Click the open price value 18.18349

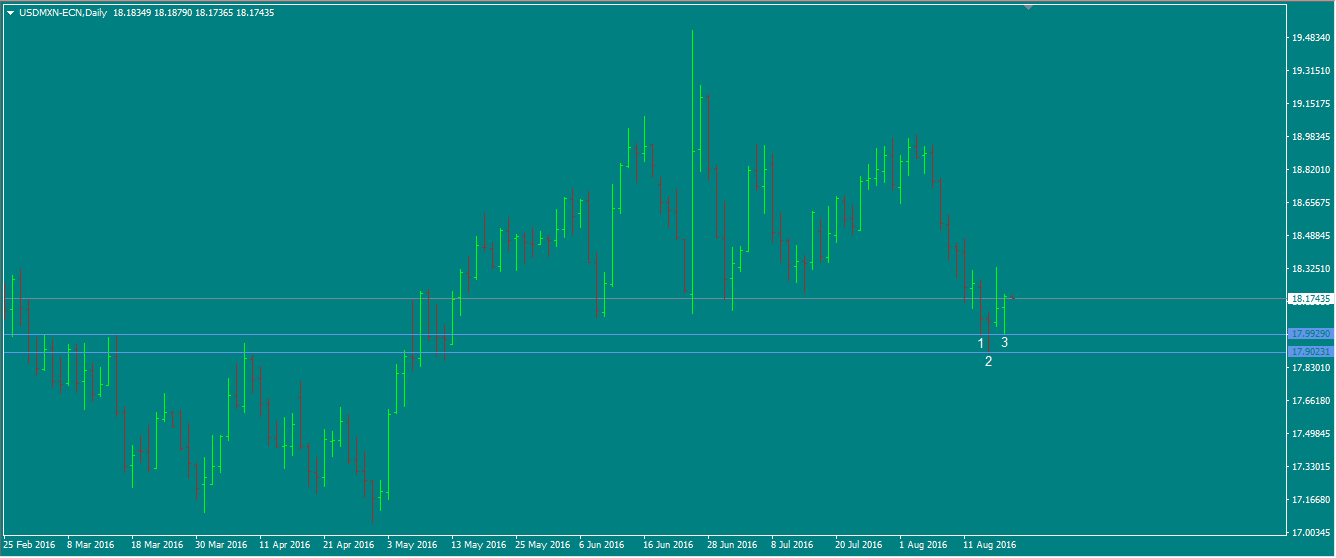[132, 13]
